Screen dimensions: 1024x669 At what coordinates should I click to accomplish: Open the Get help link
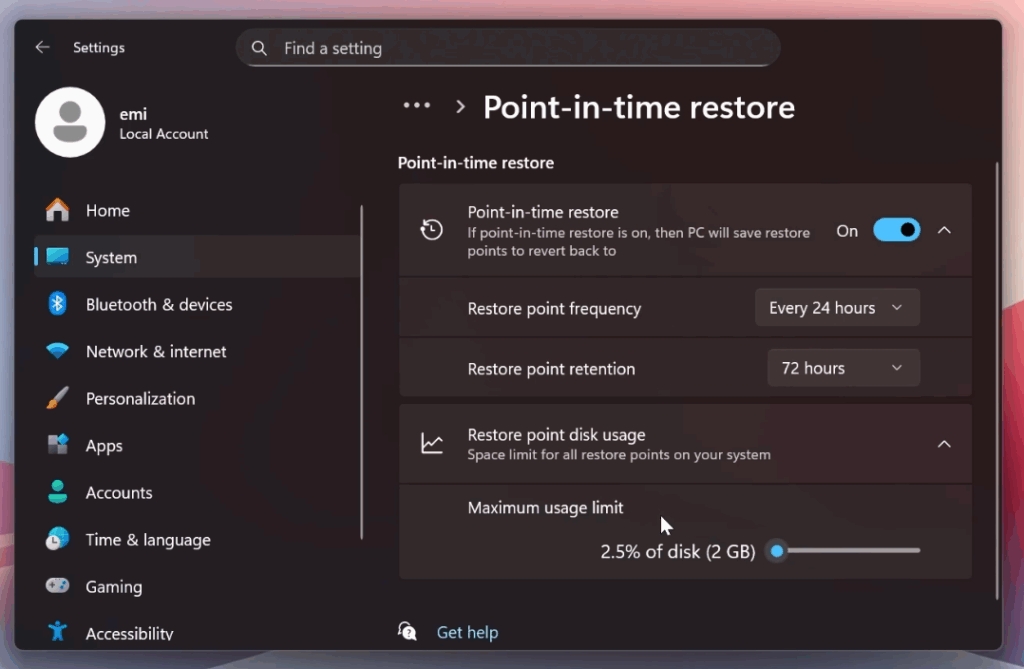coord(467,632)
